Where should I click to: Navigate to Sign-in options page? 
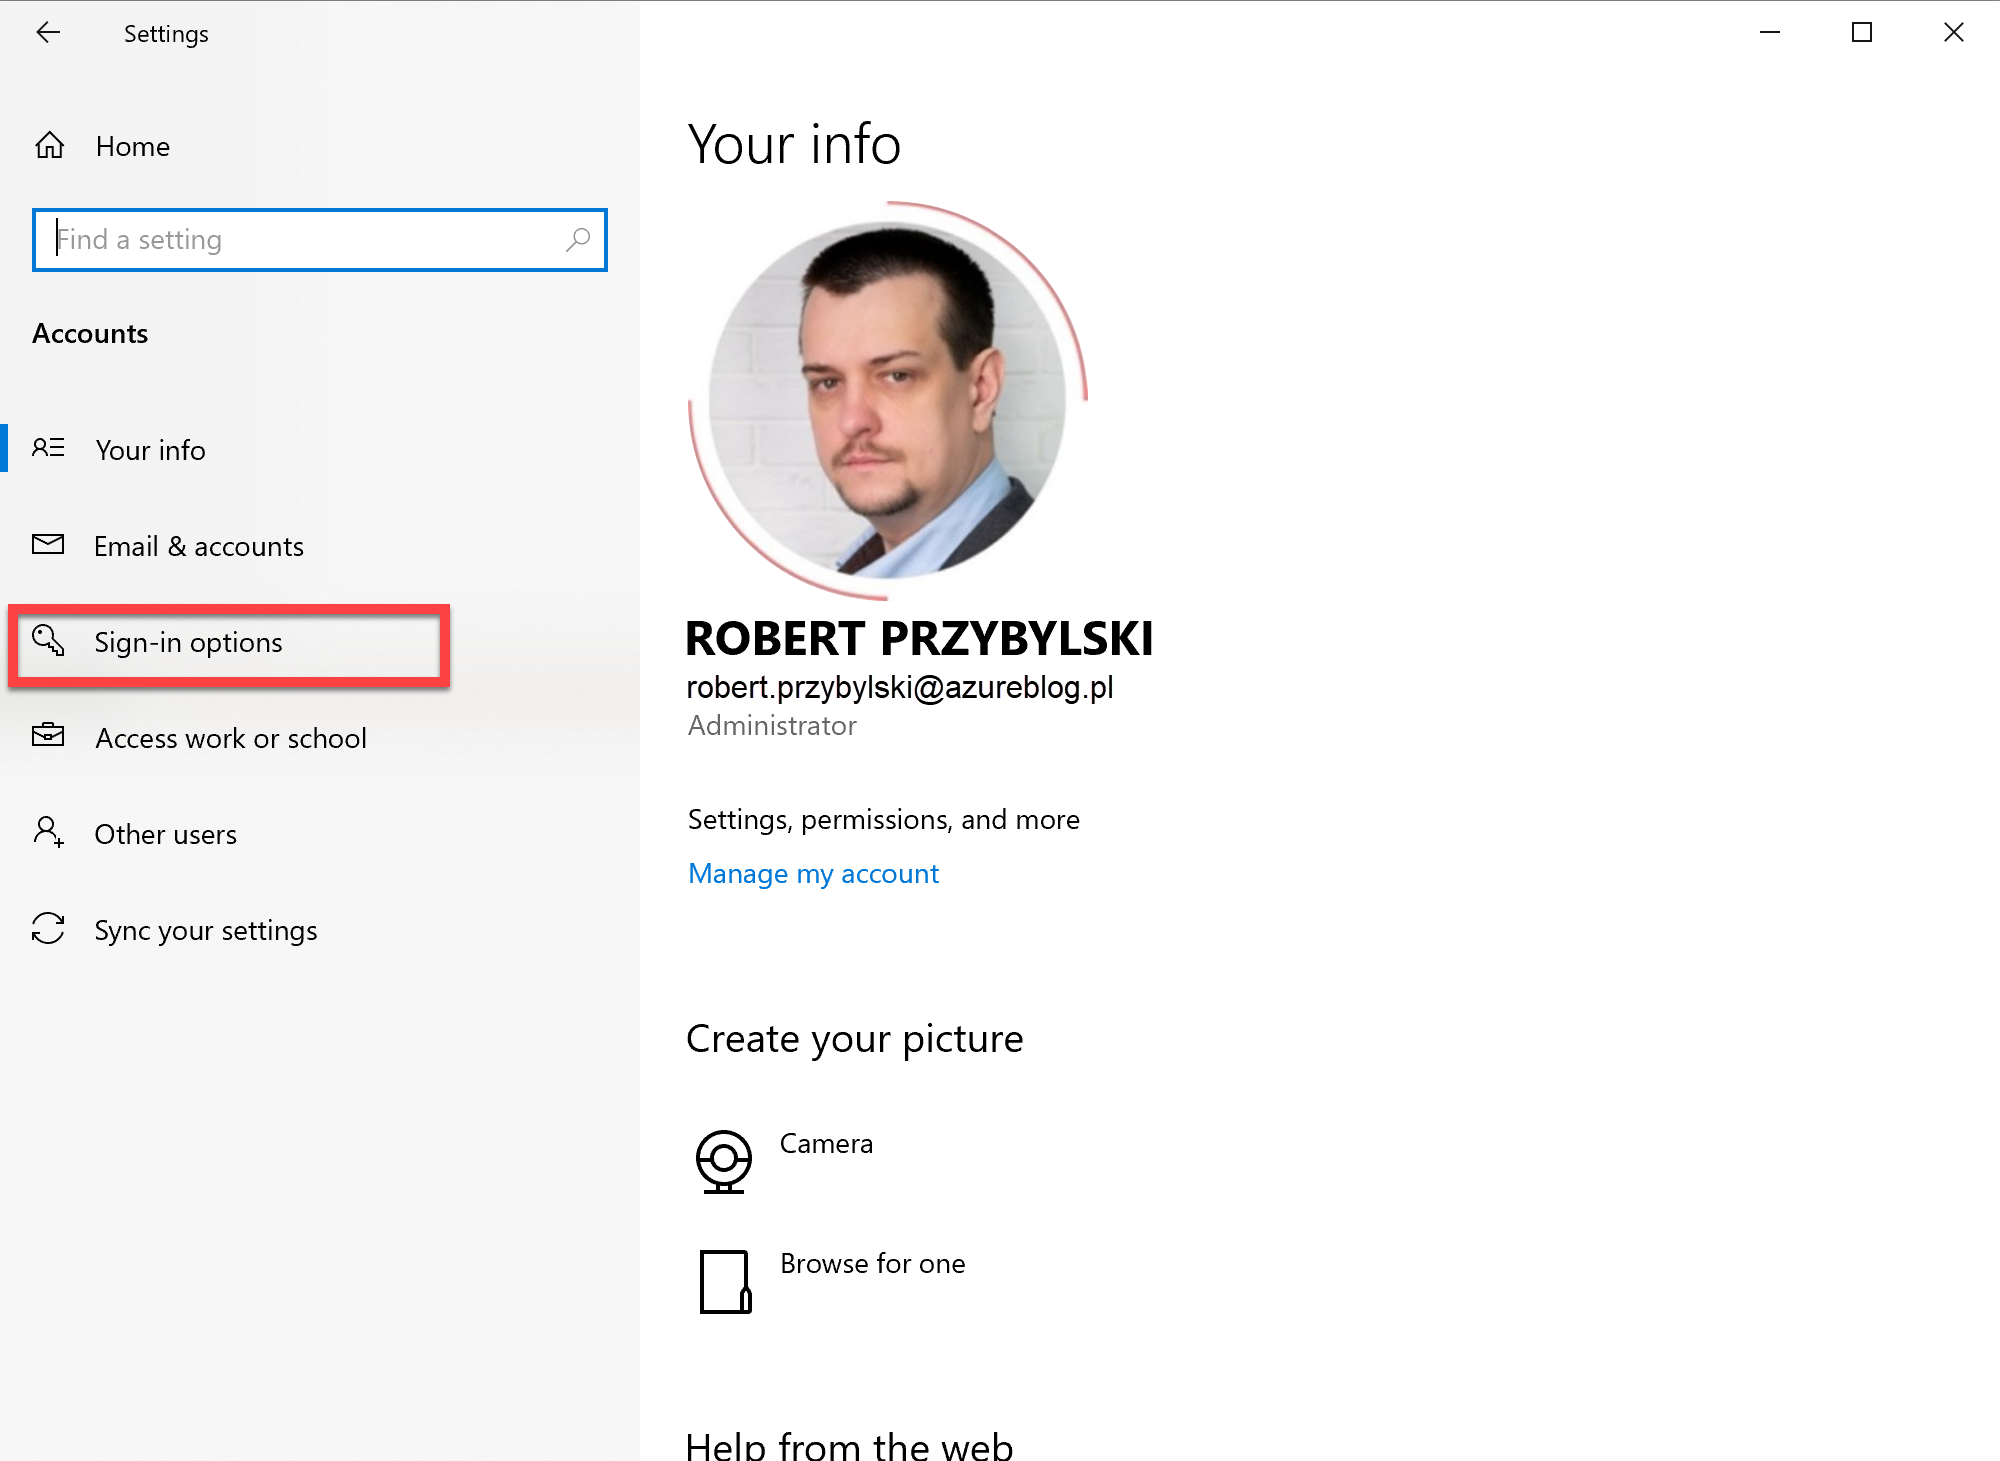188,643
